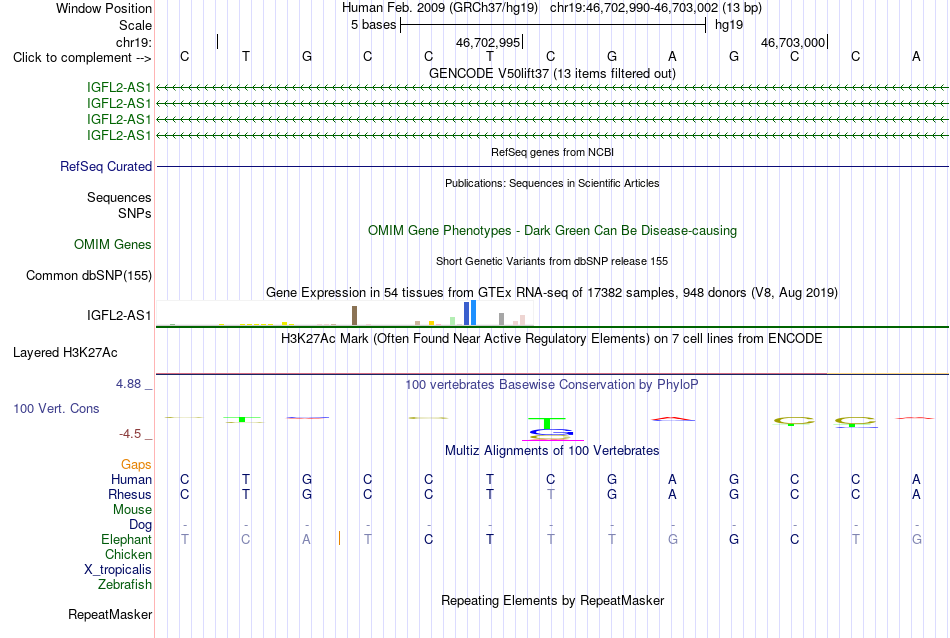Open 'Short Genetic Variants from dbSNP release 155'
The width and height of the screenshot is (950, 638).
pyautogui.click(x=552, y=261)
